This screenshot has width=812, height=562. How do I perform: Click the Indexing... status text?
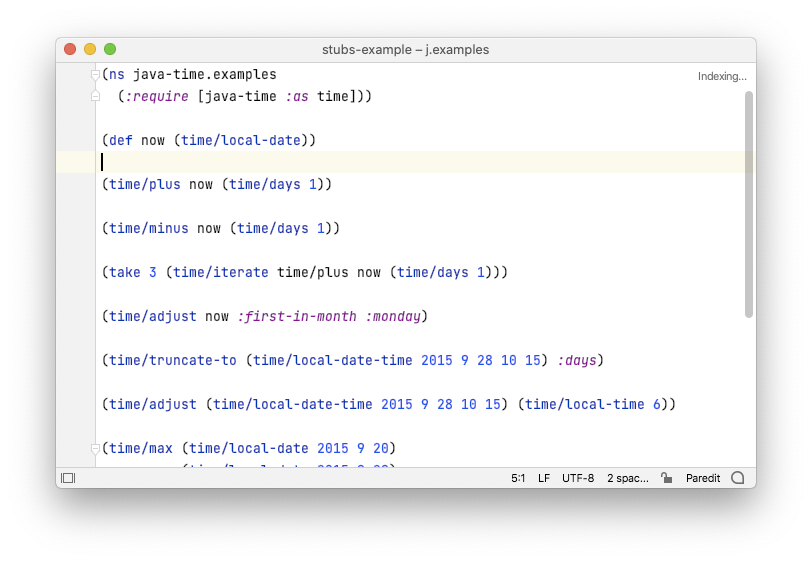click(722, 77)
